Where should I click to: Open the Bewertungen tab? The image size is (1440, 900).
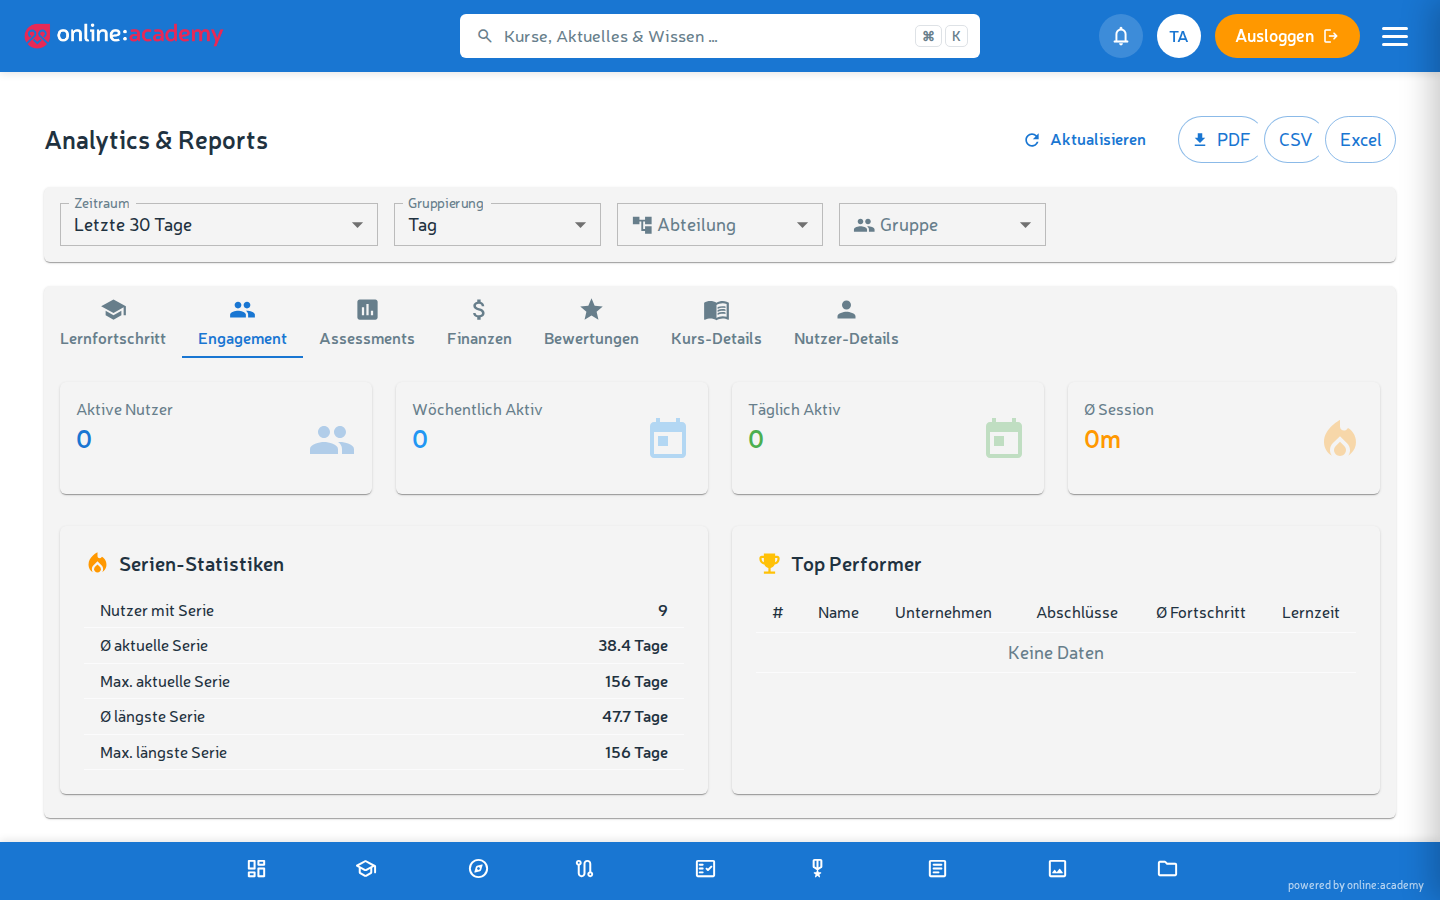point(591,323)
